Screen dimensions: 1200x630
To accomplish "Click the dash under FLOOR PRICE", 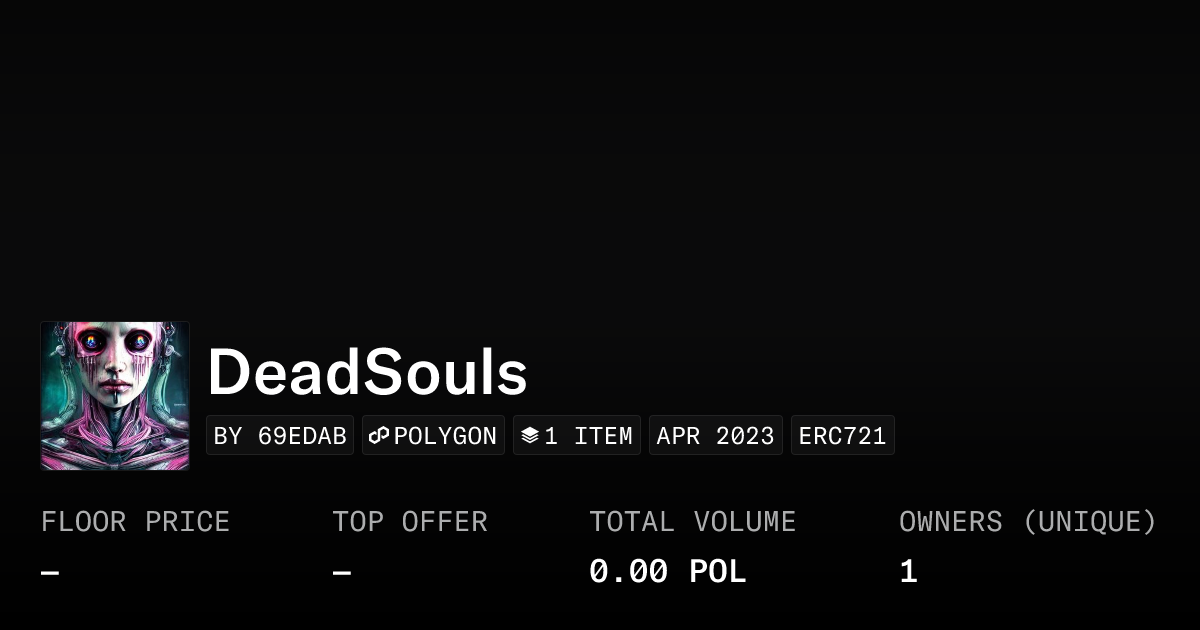I will pos(48,570).
